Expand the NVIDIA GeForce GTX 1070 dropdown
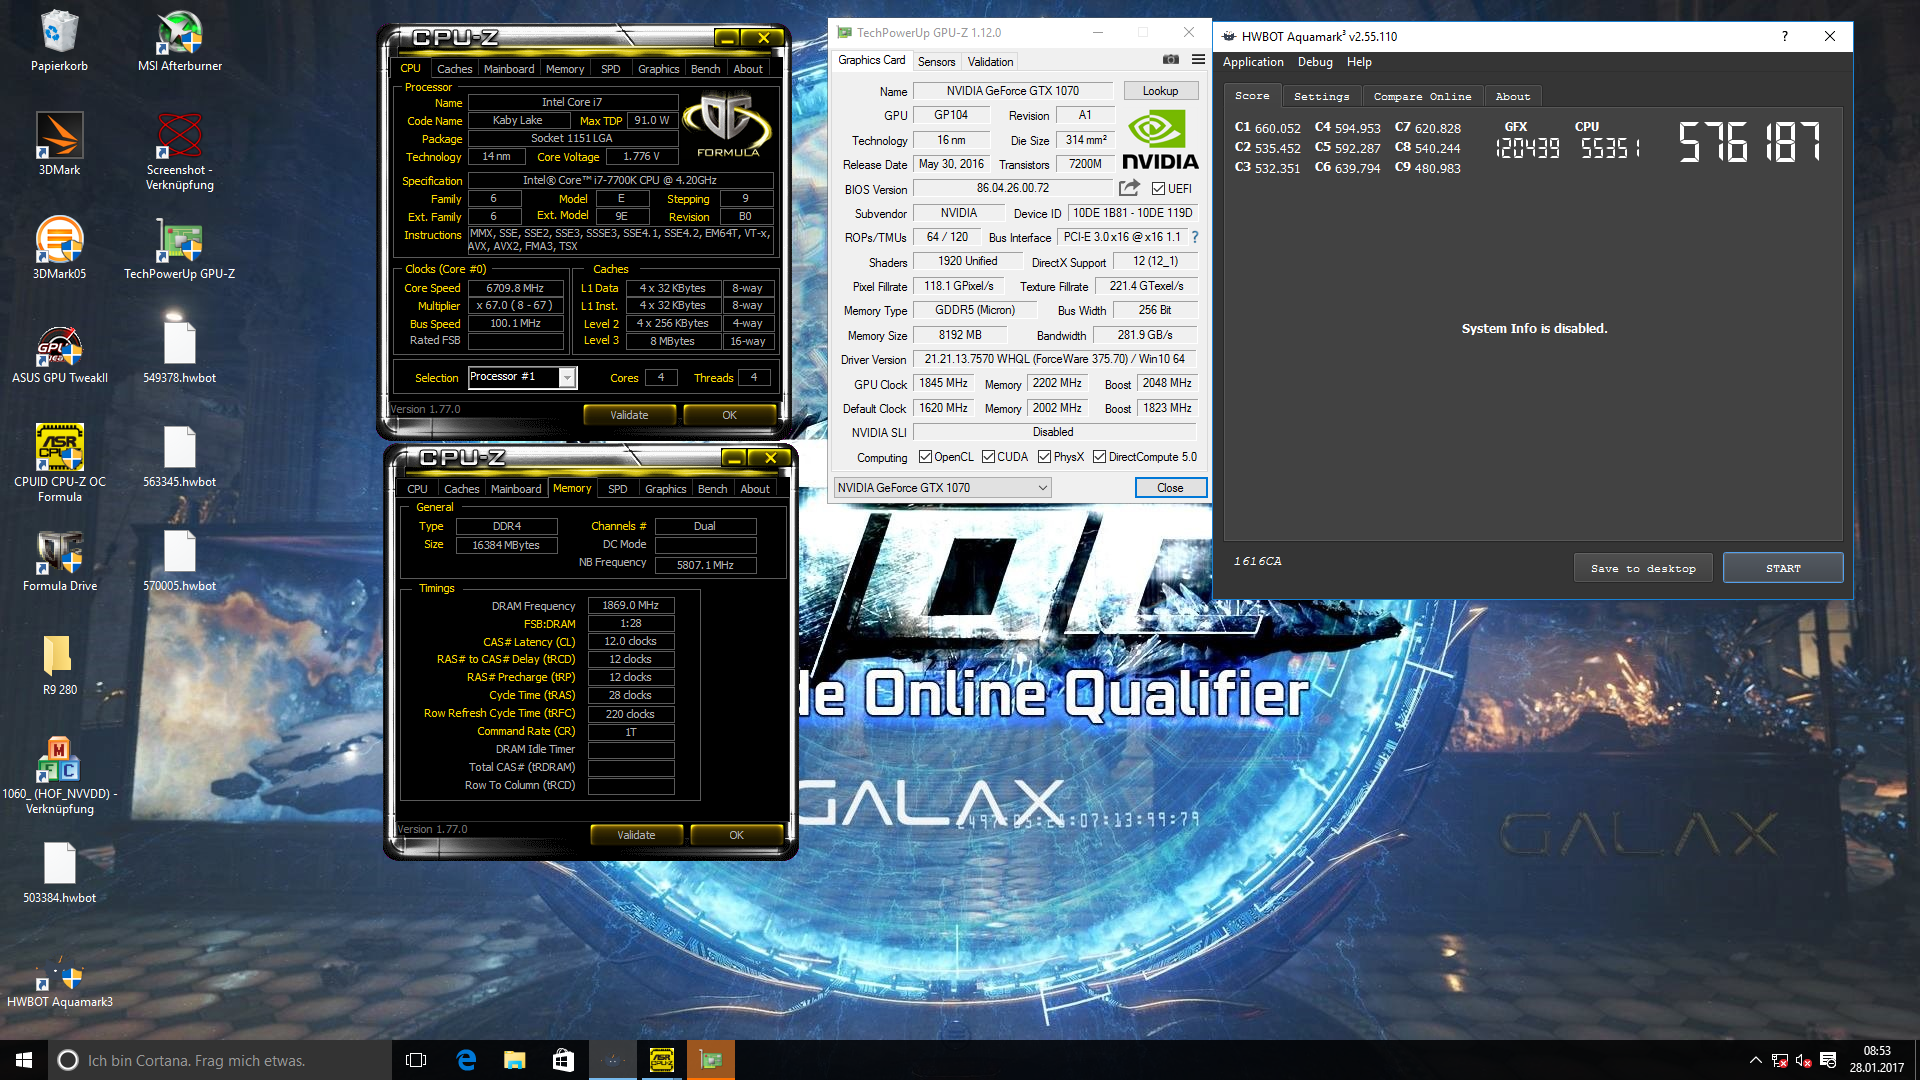This screenshot has width=1920, height=1080. click(x=942, y=488)
